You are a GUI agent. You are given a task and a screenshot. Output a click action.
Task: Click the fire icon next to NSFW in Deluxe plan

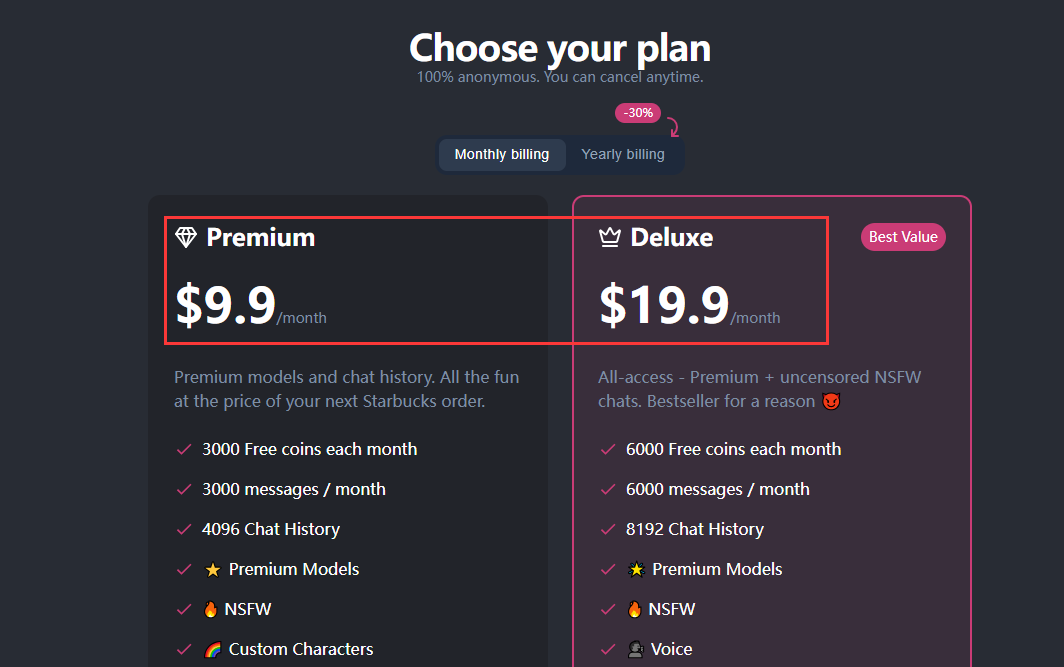pyautogui.click(x=634, y=609)
